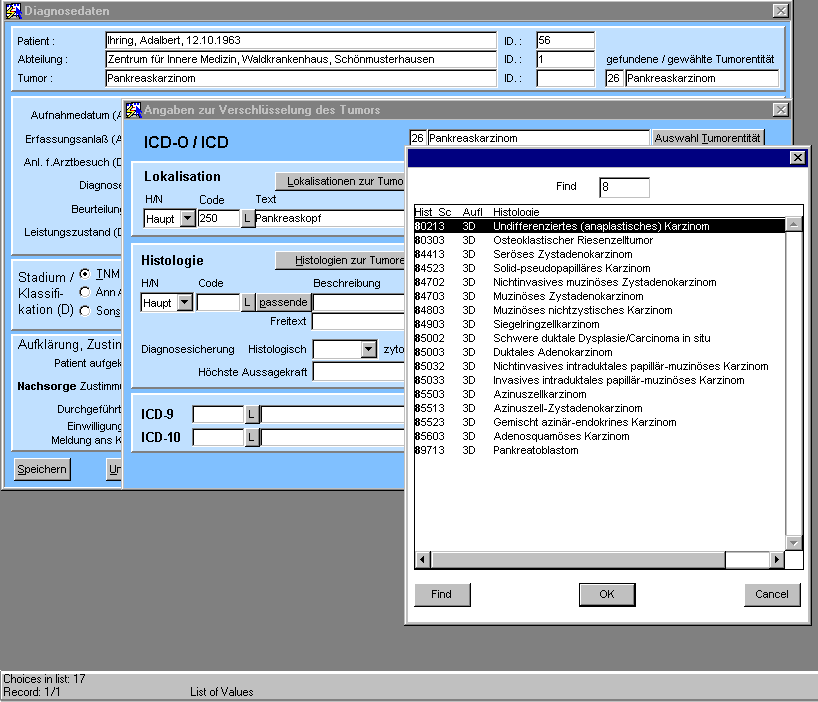The image size is (818, 702).
Task: Choose the Ann Arbor classification radio button
Action: 85,292
